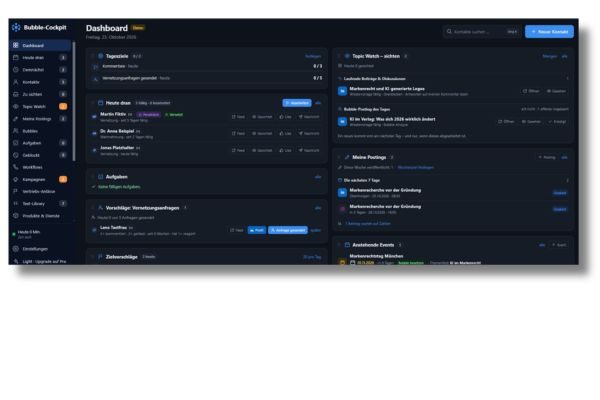This screenshot has height=400, width=600.
Task: Click the orange badge next to Kampagnen
Action: [x=63, y=179]
